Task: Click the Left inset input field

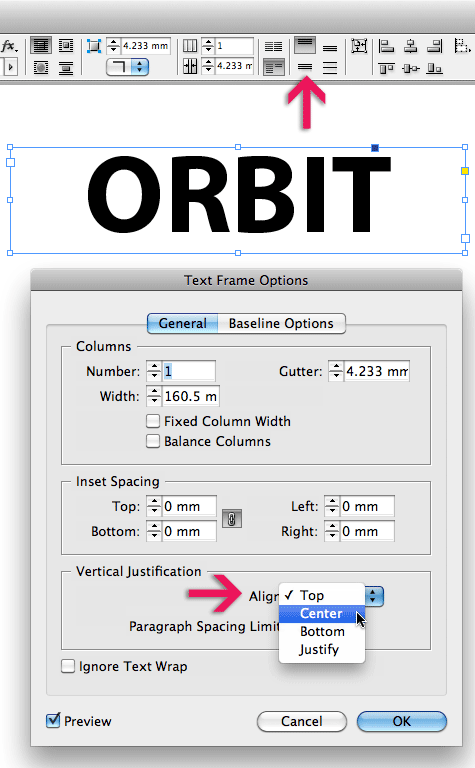Action: point(367,506)
